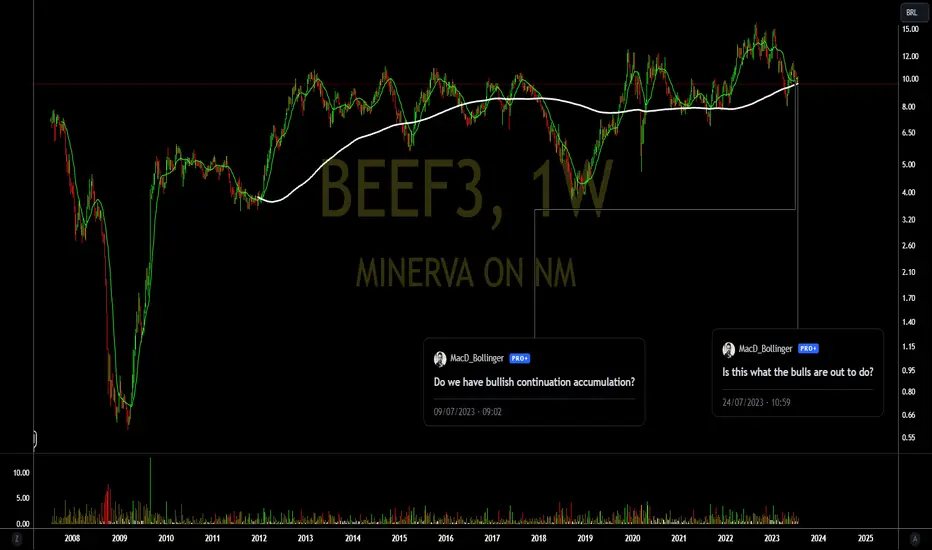Click the 2019 label on time axis
This screenshot has height=550, width=932.
[585, 538]
